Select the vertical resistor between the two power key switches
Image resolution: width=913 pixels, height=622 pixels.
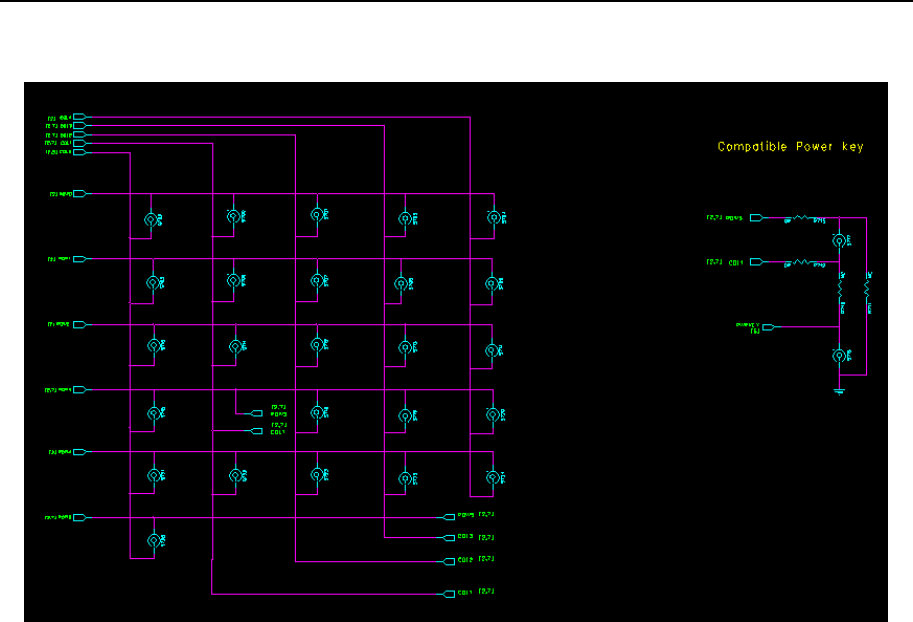click(840, 289)
